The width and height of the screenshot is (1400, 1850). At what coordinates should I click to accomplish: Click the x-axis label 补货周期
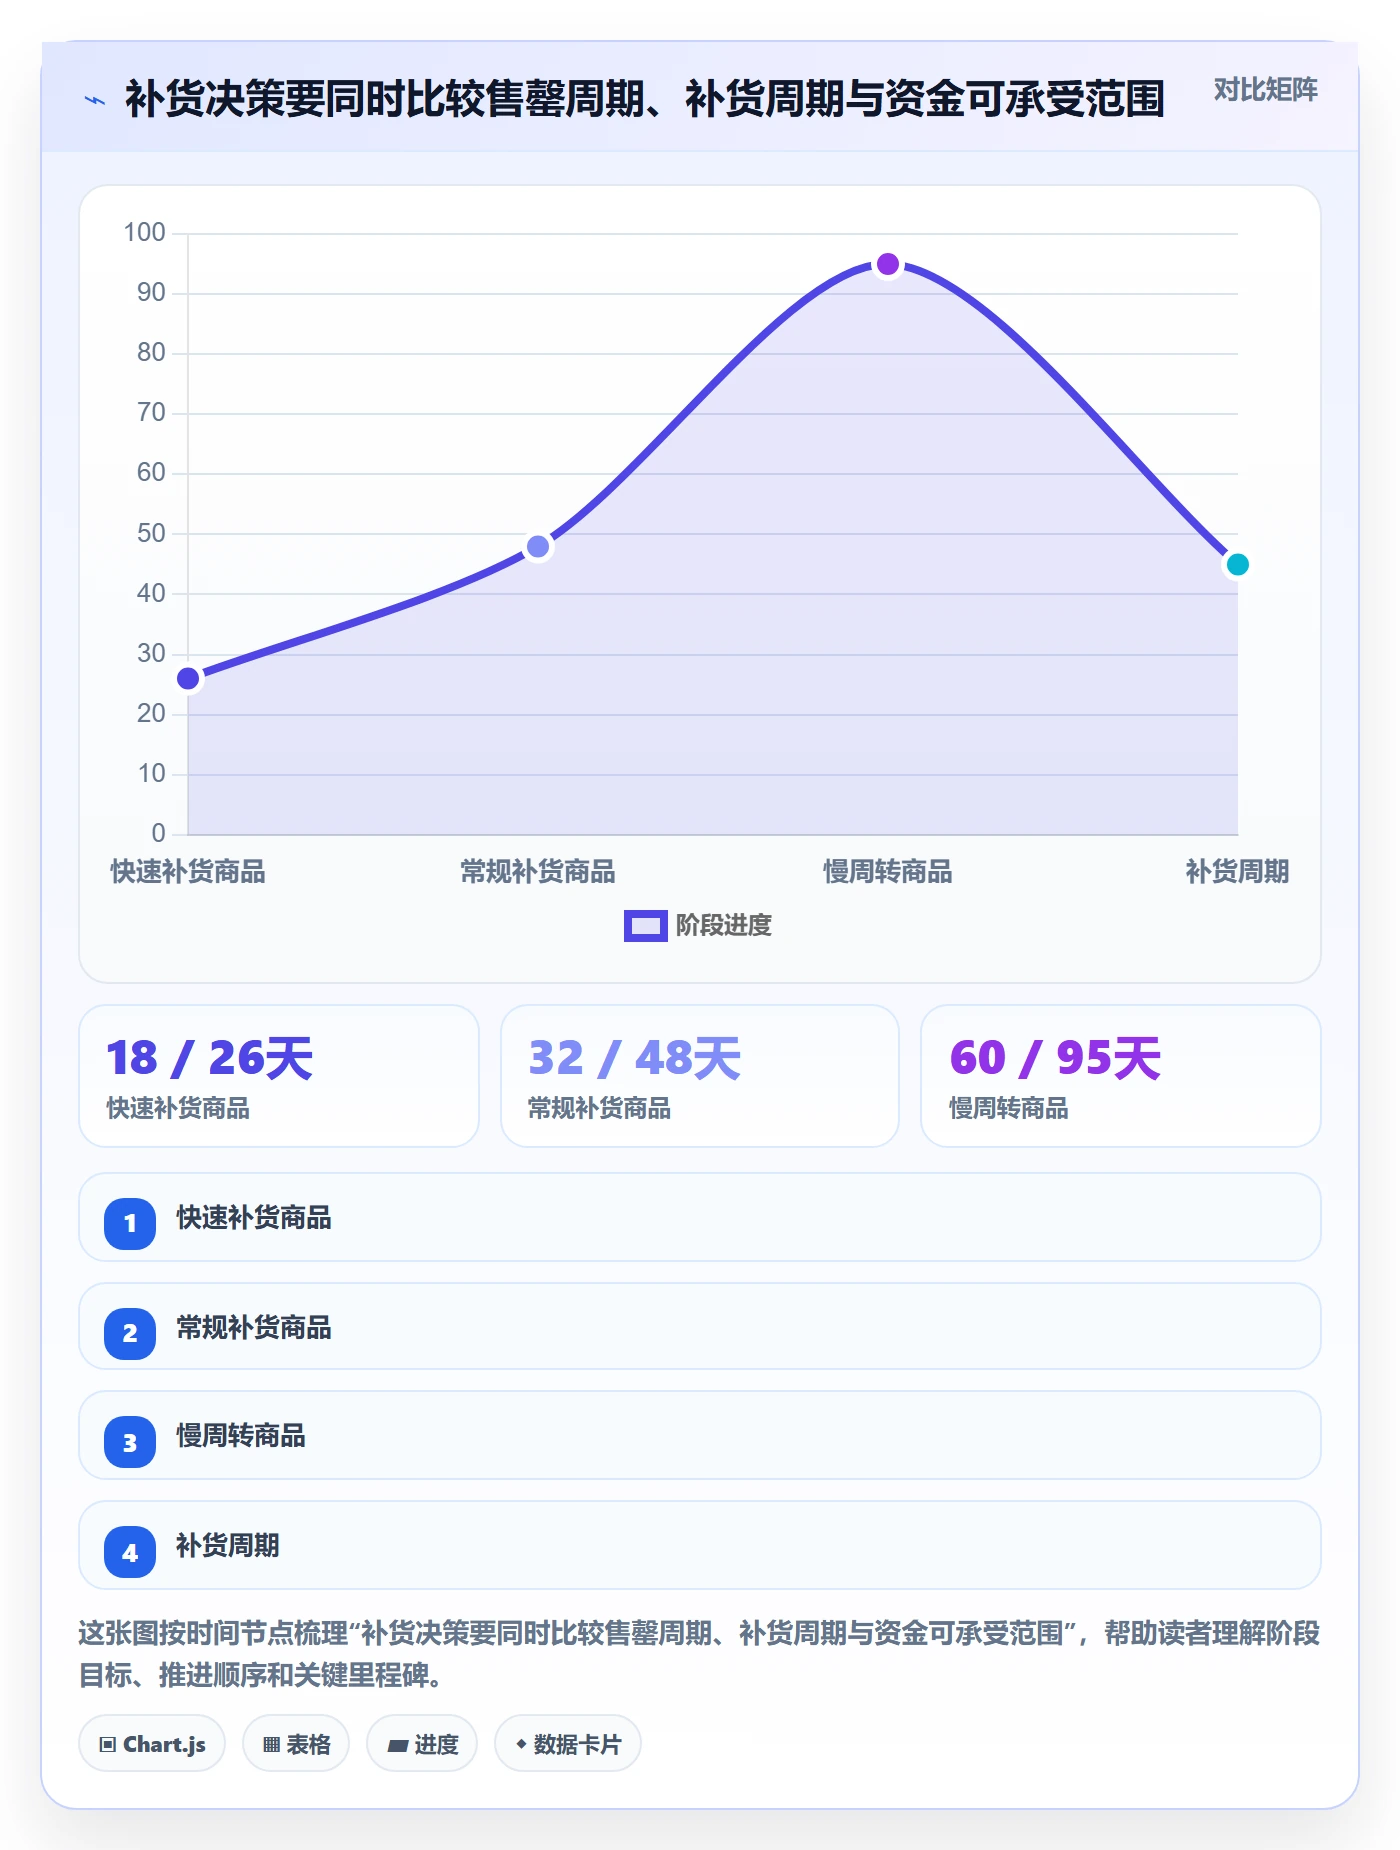pos(1237,872)
